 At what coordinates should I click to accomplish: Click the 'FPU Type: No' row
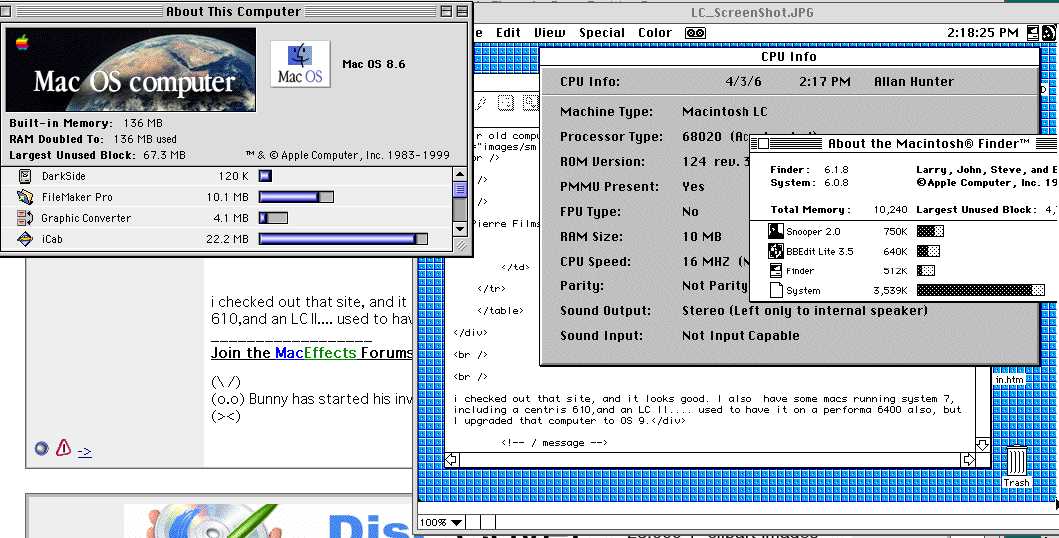click(629, 211)
